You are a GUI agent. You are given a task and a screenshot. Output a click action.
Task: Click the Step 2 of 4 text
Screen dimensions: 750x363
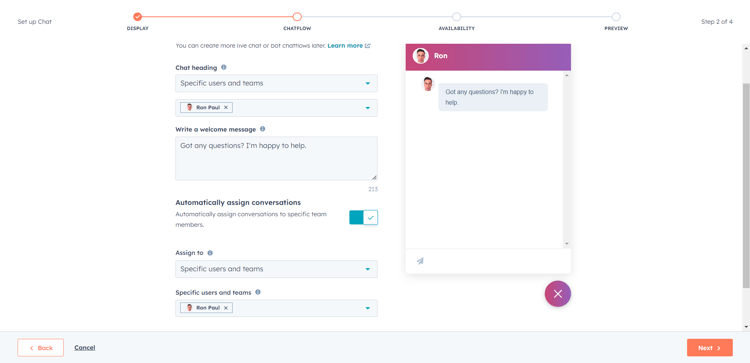pyautogui.click(x=717, y=22)
